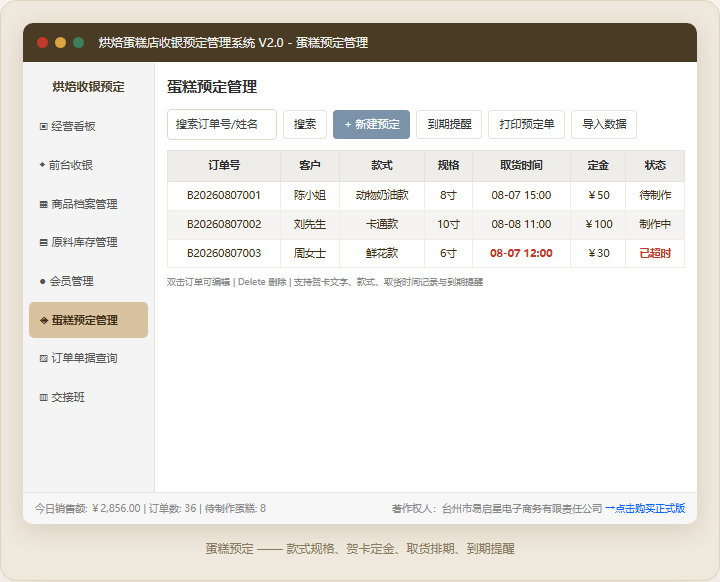Click the red 已超时 status cell
Viewport: 720px width, 582px height.
655,254
